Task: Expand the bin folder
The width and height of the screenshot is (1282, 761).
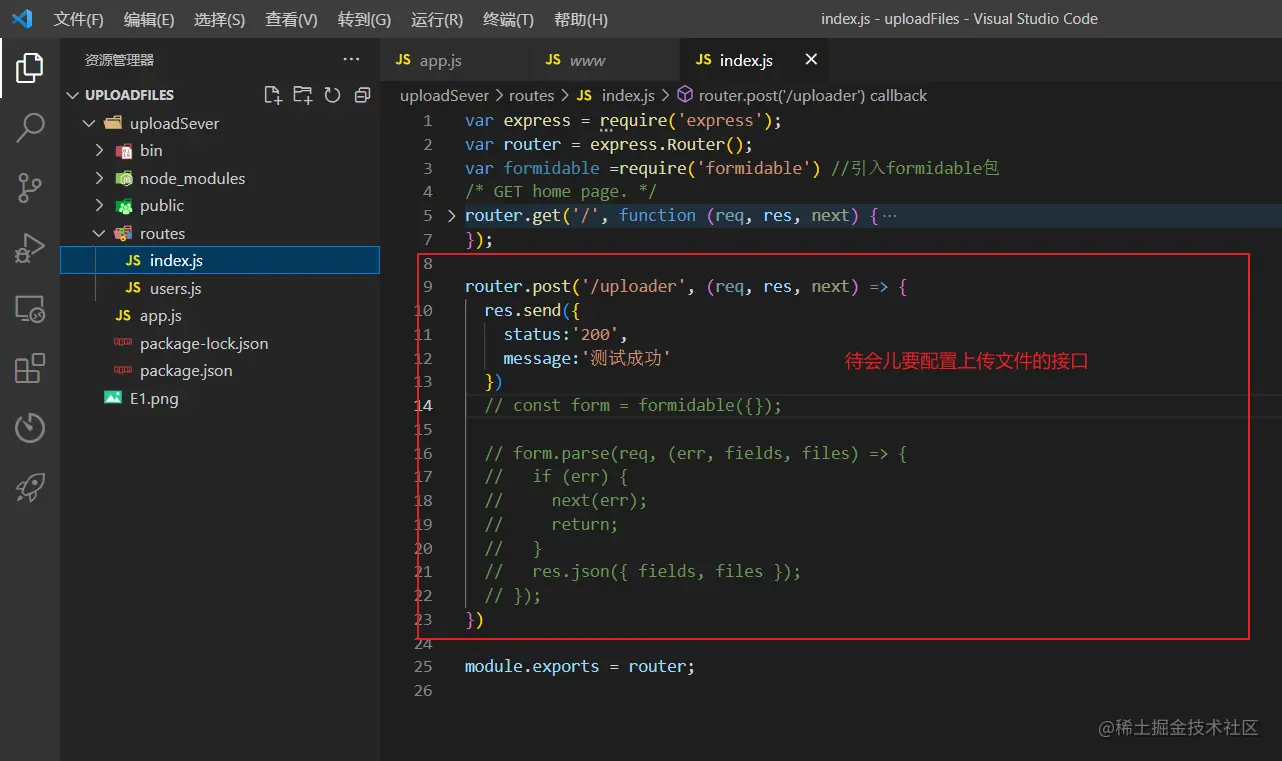Action: pyautogui.click(x=99, y=150)
